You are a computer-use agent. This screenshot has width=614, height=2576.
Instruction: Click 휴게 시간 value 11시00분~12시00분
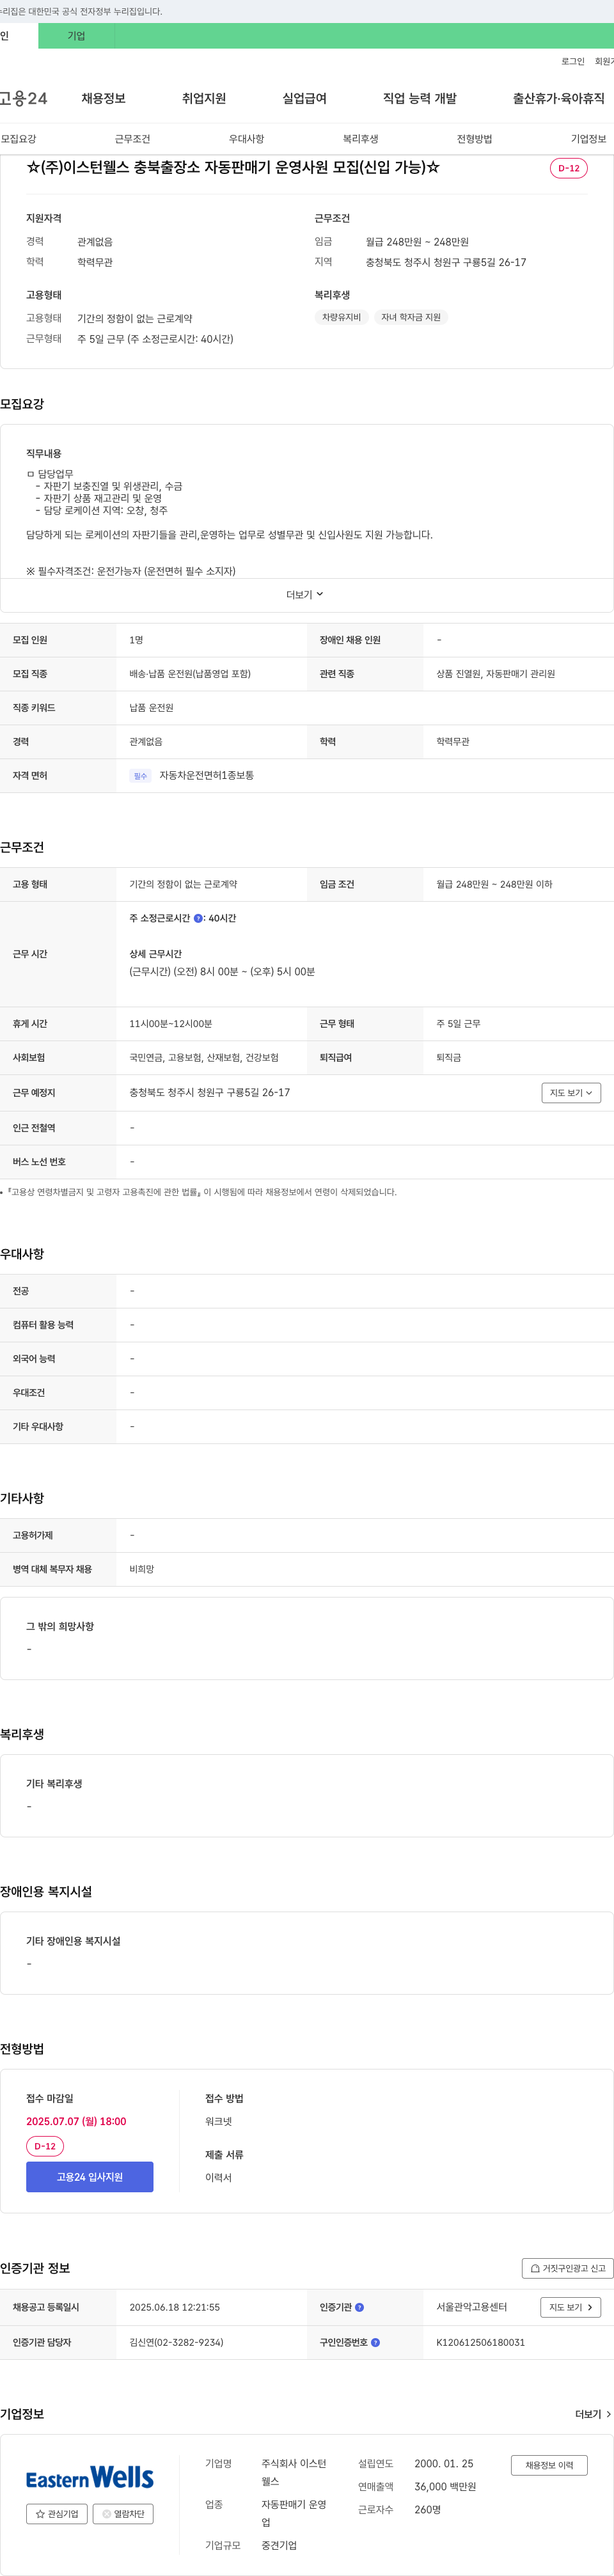click(x=170, y=1024)
